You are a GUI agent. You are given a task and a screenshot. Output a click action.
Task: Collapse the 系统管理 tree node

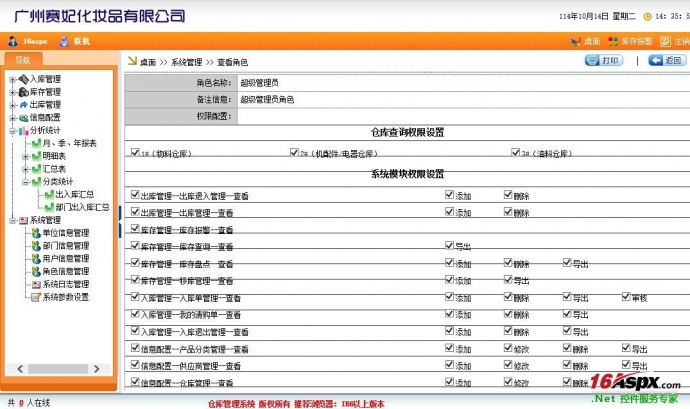coord(13,221)
